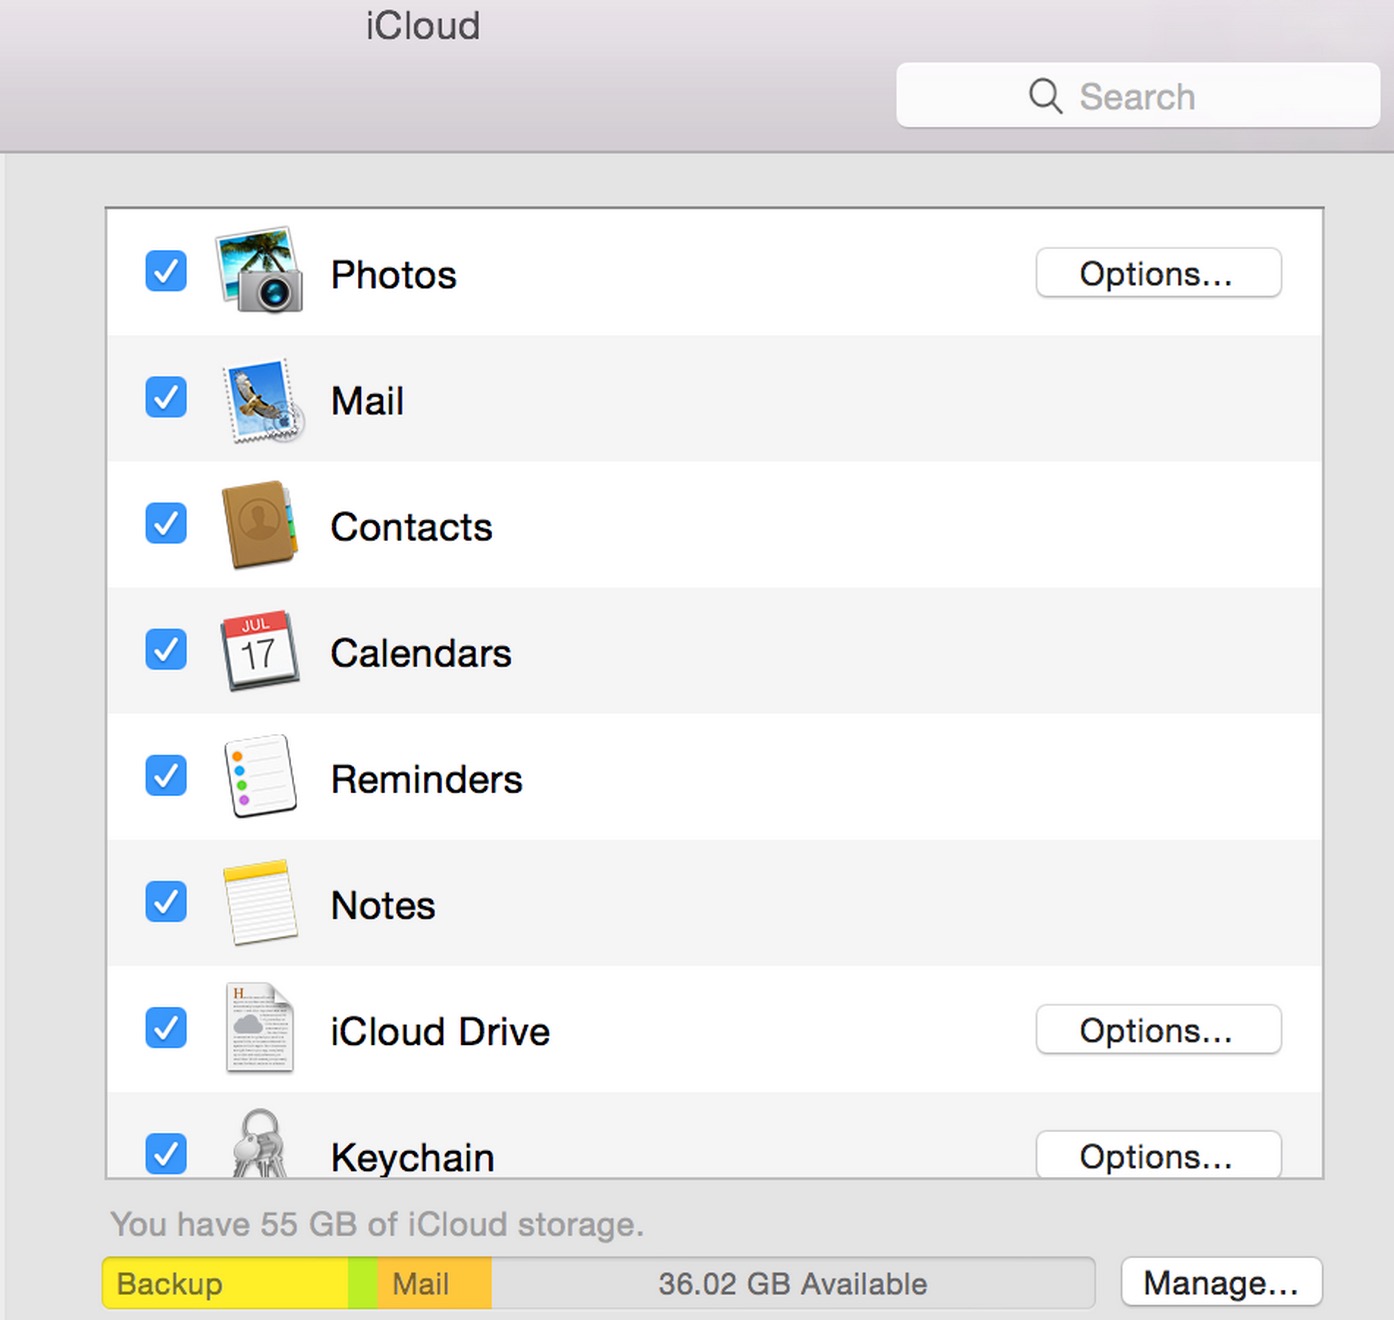Screen dimensions: 1394x1320
Task: Select the Notes label
Action: (x=383, y=905)
